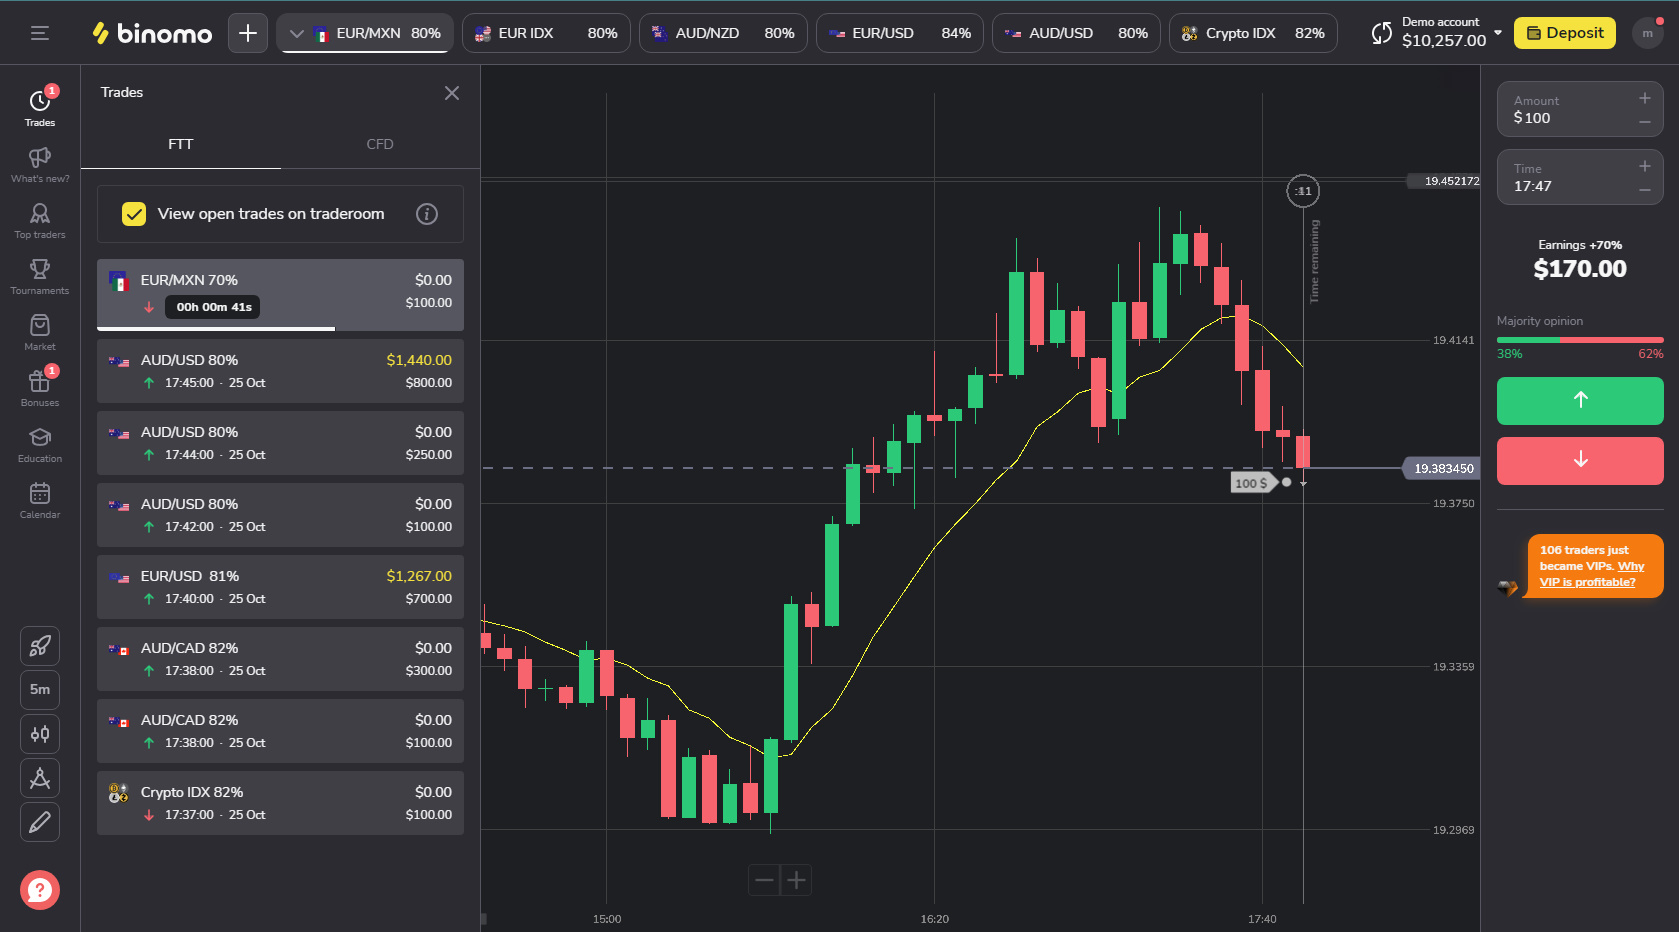Open the Market sidebar item
The width and height of the screenshot is (1679, 932).
pyautogui.click(x=40, y=333)
